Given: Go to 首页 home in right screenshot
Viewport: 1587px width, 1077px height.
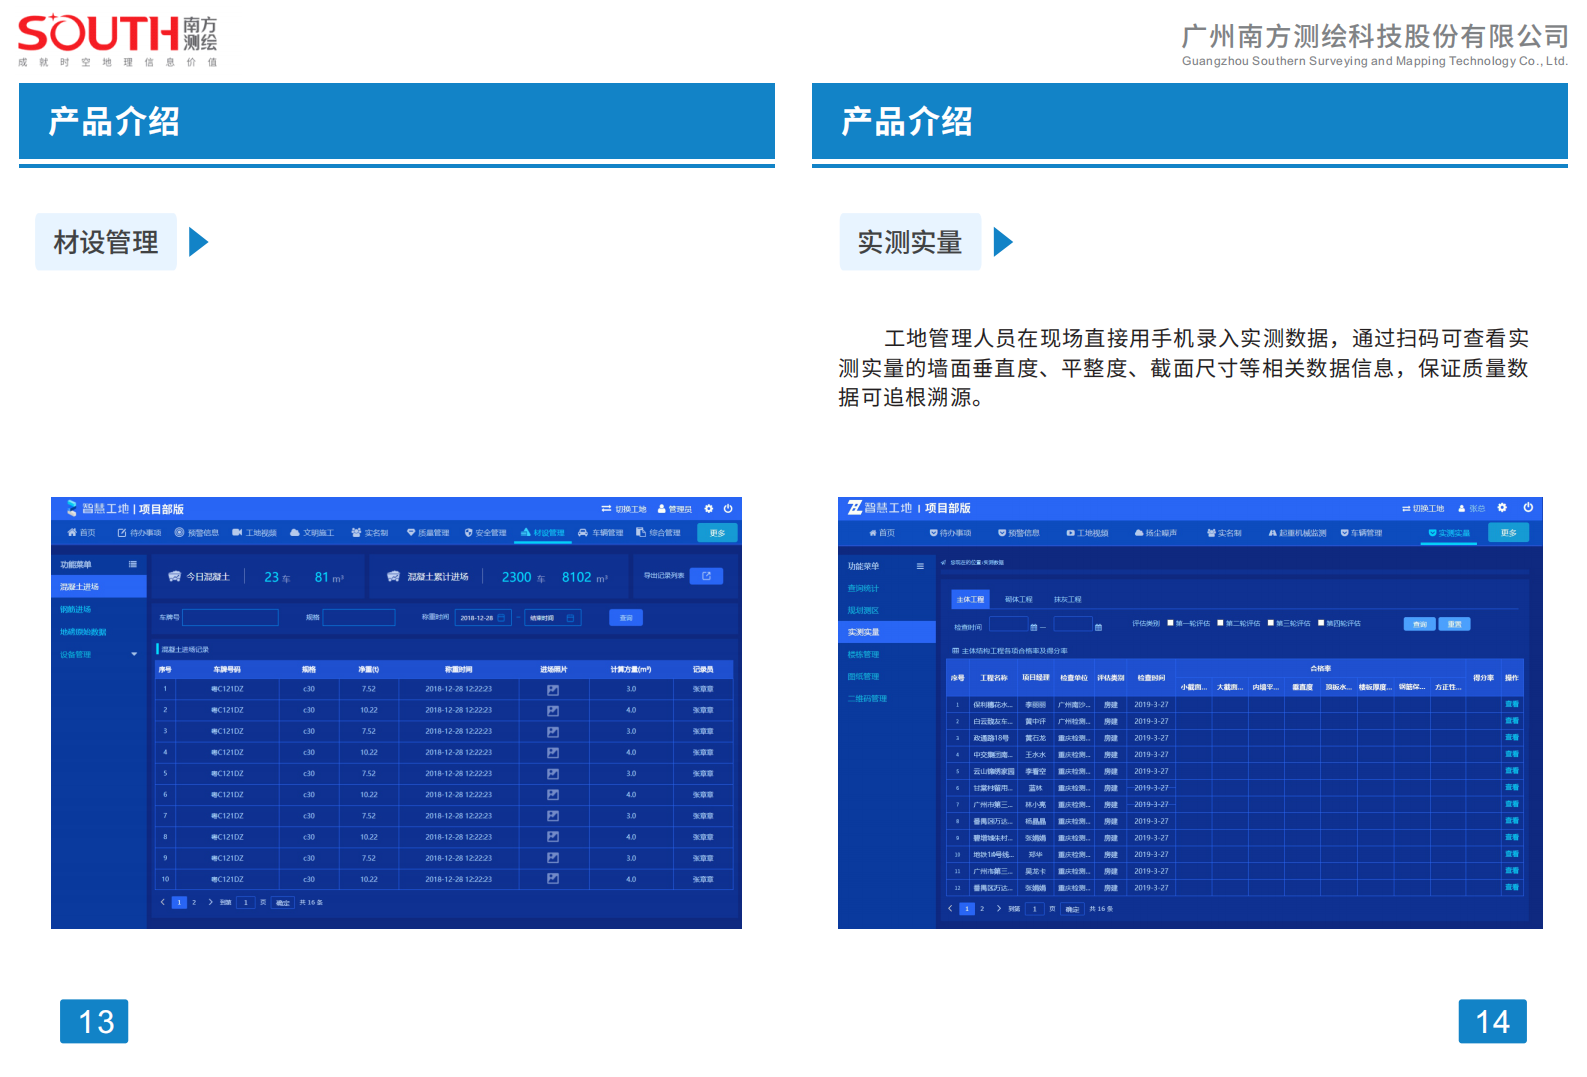Looking at the screenshot, I should pyautogui.click(x=882, y=533).
